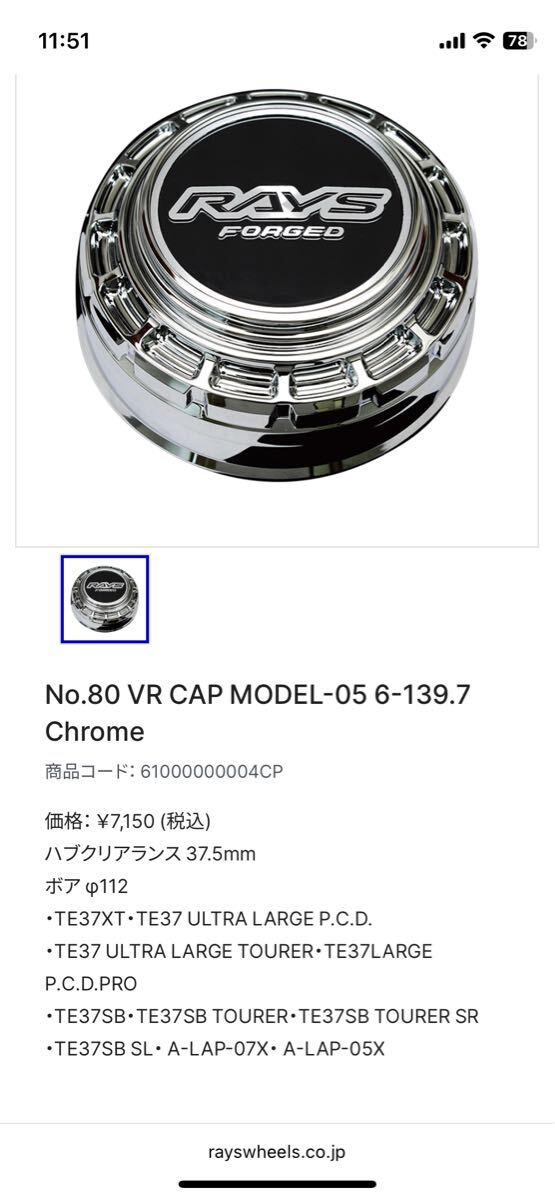Tap the rayswheels.co.jp address bar
The width and height of the screenshot is (555, 1200).
[277, 1152]
